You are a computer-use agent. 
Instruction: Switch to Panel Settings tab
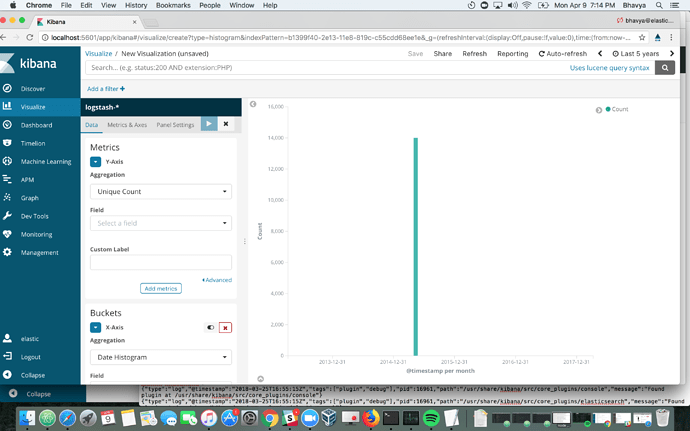(x=175, y=125)
